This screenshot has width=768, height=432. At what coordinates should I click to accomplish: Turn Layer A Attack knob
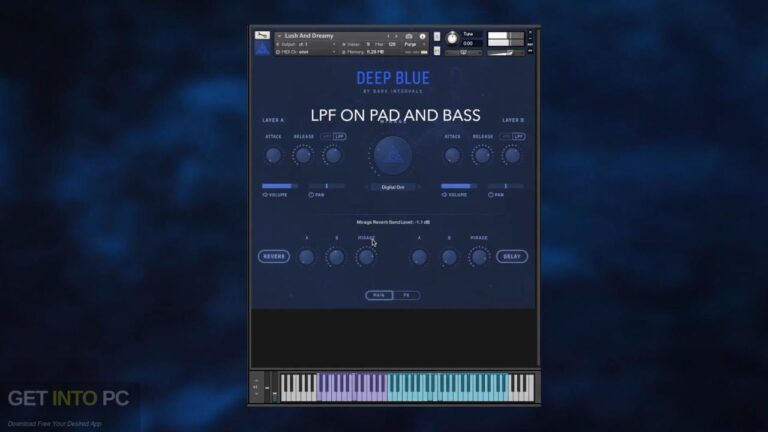coord(273,155)
